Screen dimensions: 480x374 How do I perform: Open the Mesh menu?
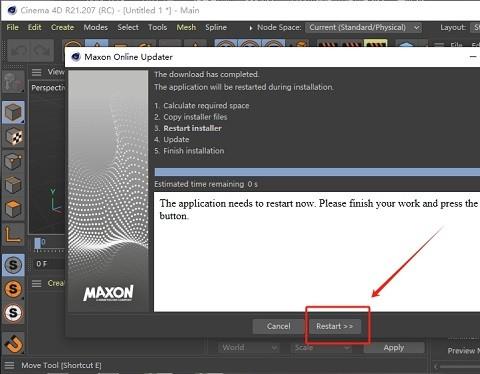pyautogui.click(x=186, y=27)
